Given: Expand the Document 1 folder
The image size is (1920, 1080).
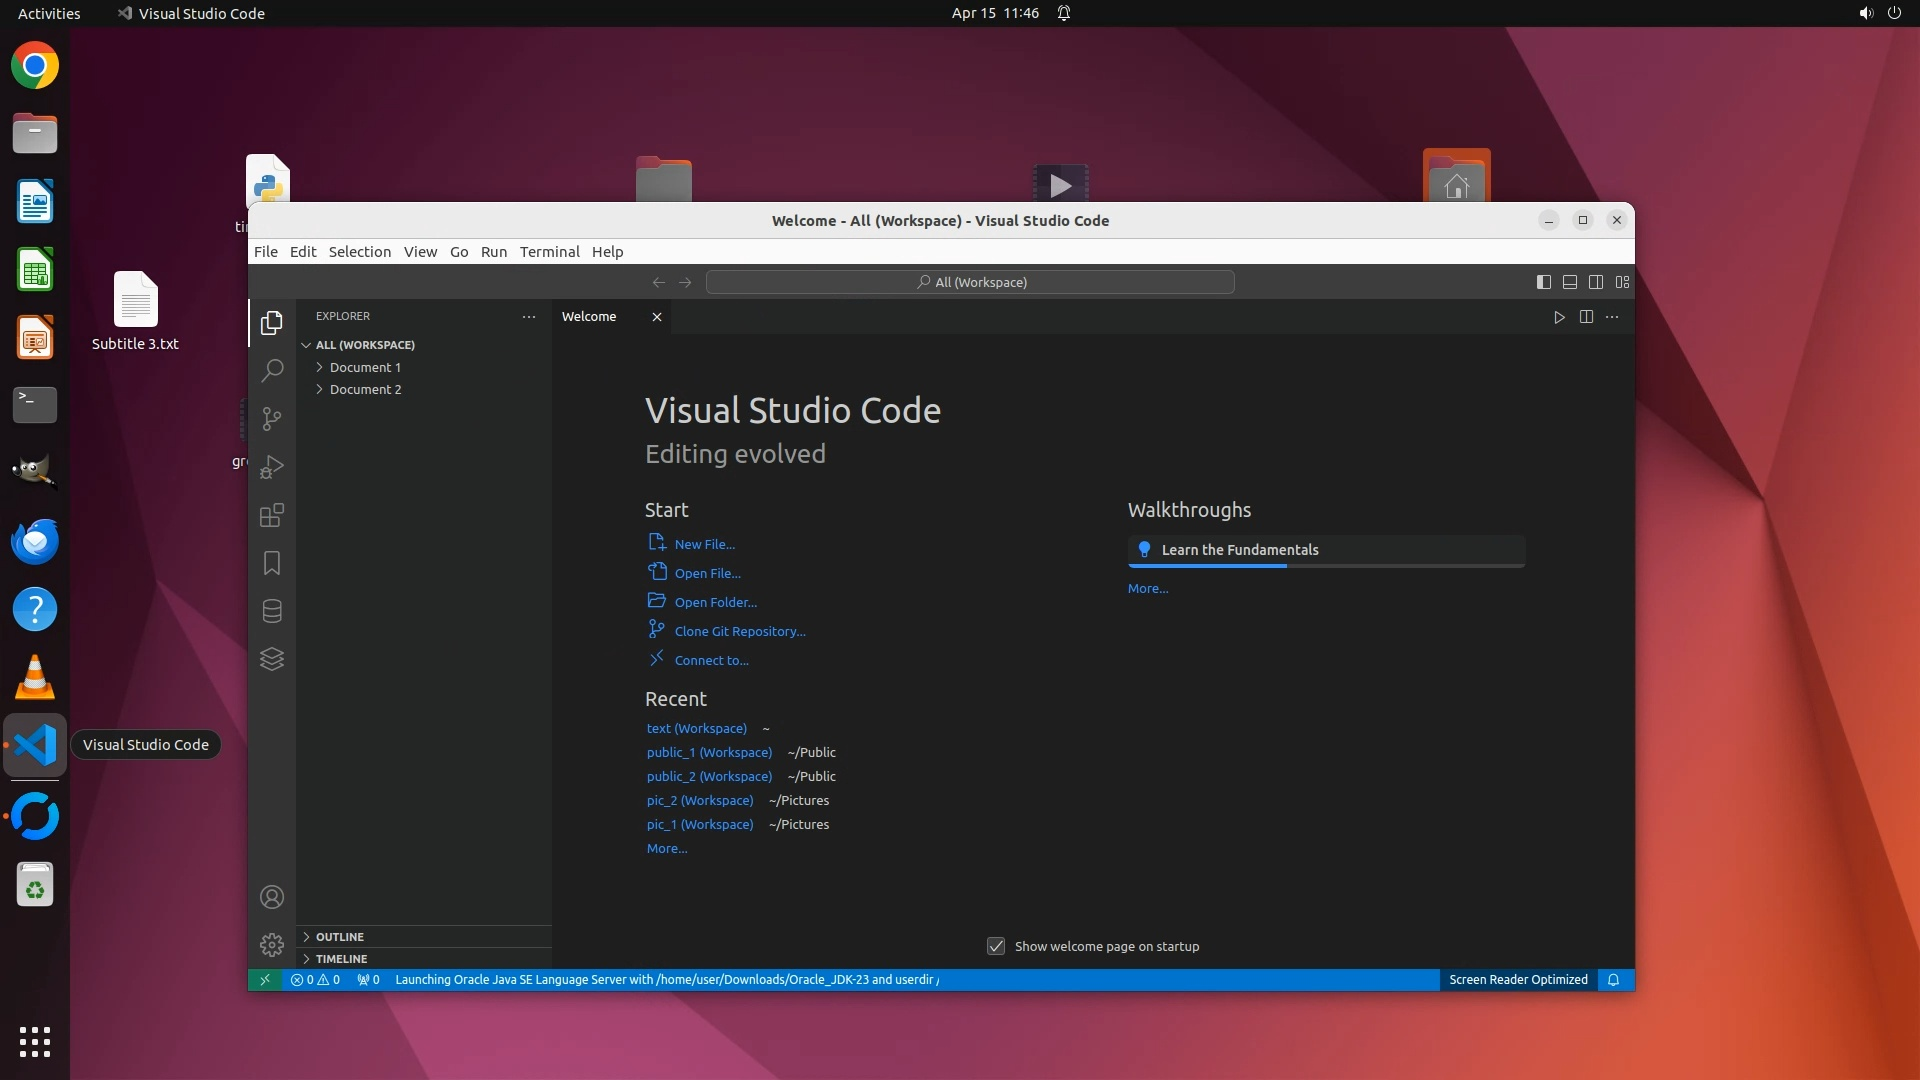Looking at the screenshot, I should [365, 367].
